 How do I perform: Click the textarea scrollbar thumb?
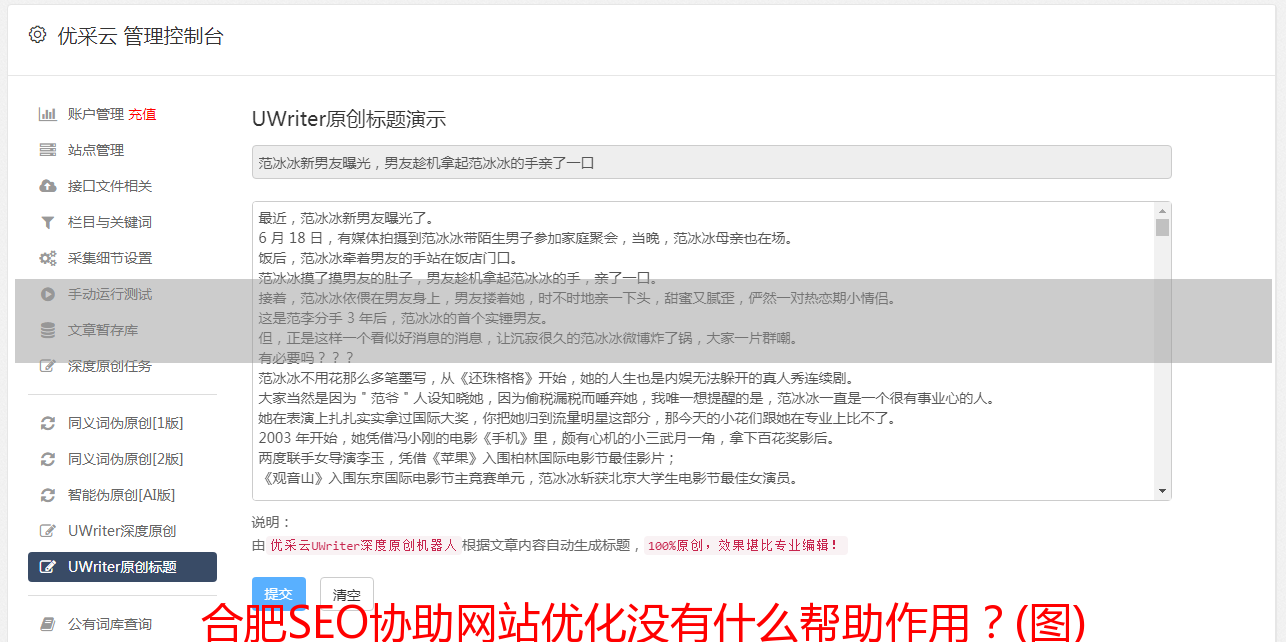click(x=1162, y=227)
